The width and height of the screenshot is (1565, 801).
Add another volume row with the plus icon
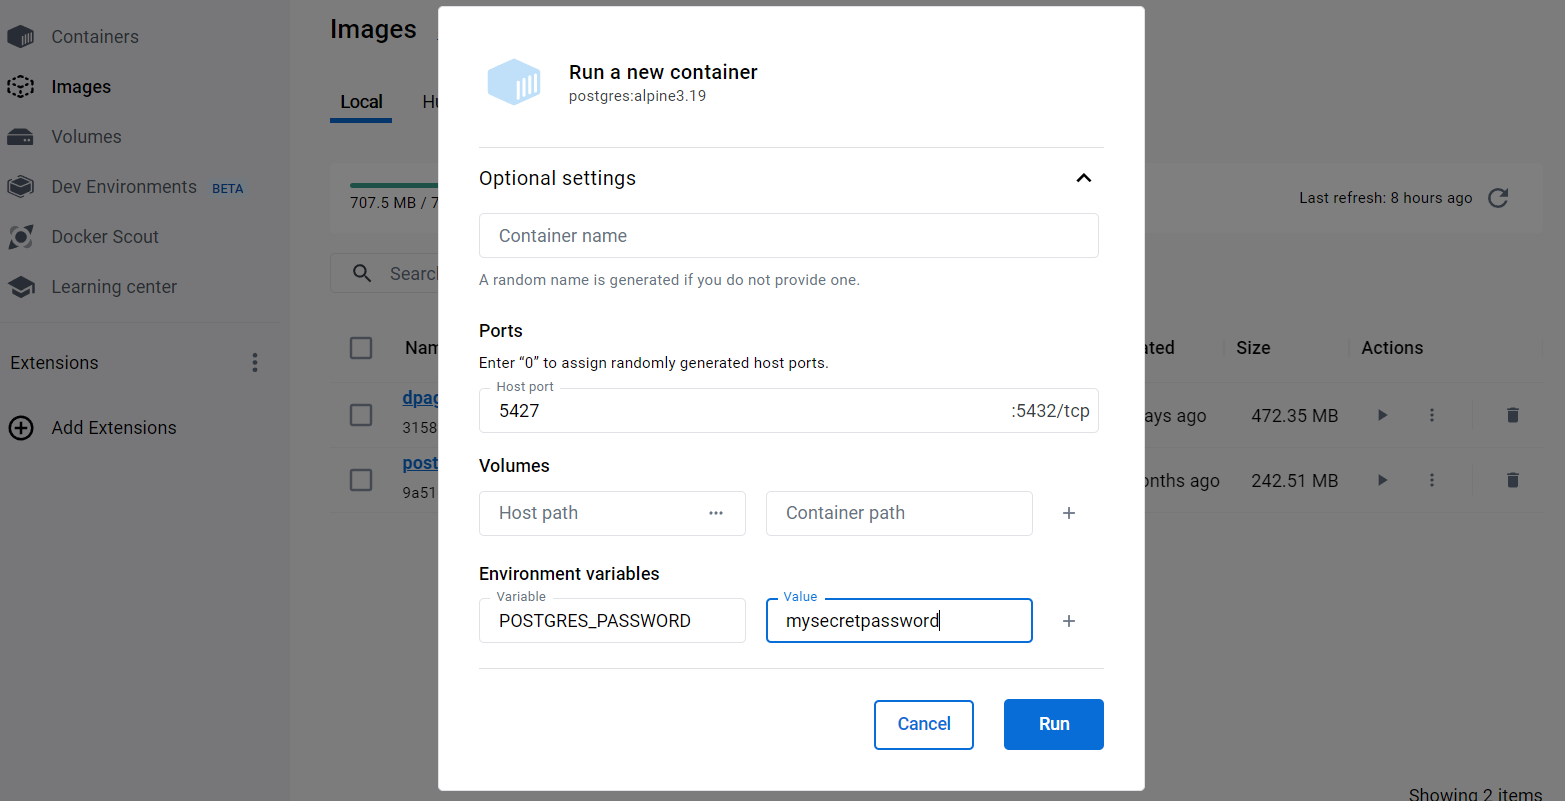pyautogui.click(x=1069, y=513)
